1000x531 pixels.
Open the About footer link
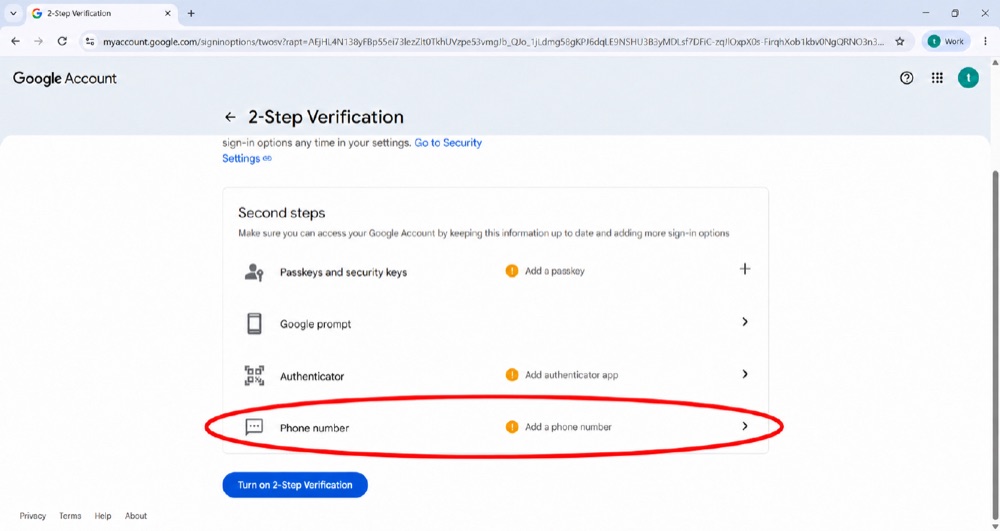point(135,516)
